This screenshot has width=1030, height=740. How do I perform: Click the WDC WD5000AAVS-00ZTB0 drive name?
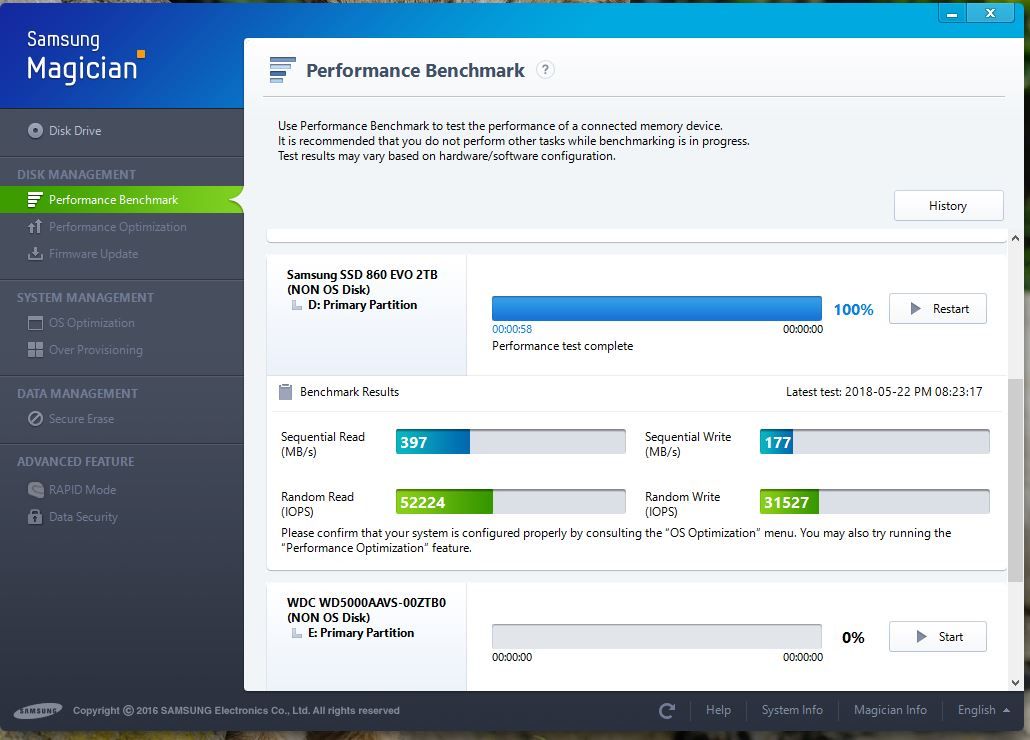[367, 602]
